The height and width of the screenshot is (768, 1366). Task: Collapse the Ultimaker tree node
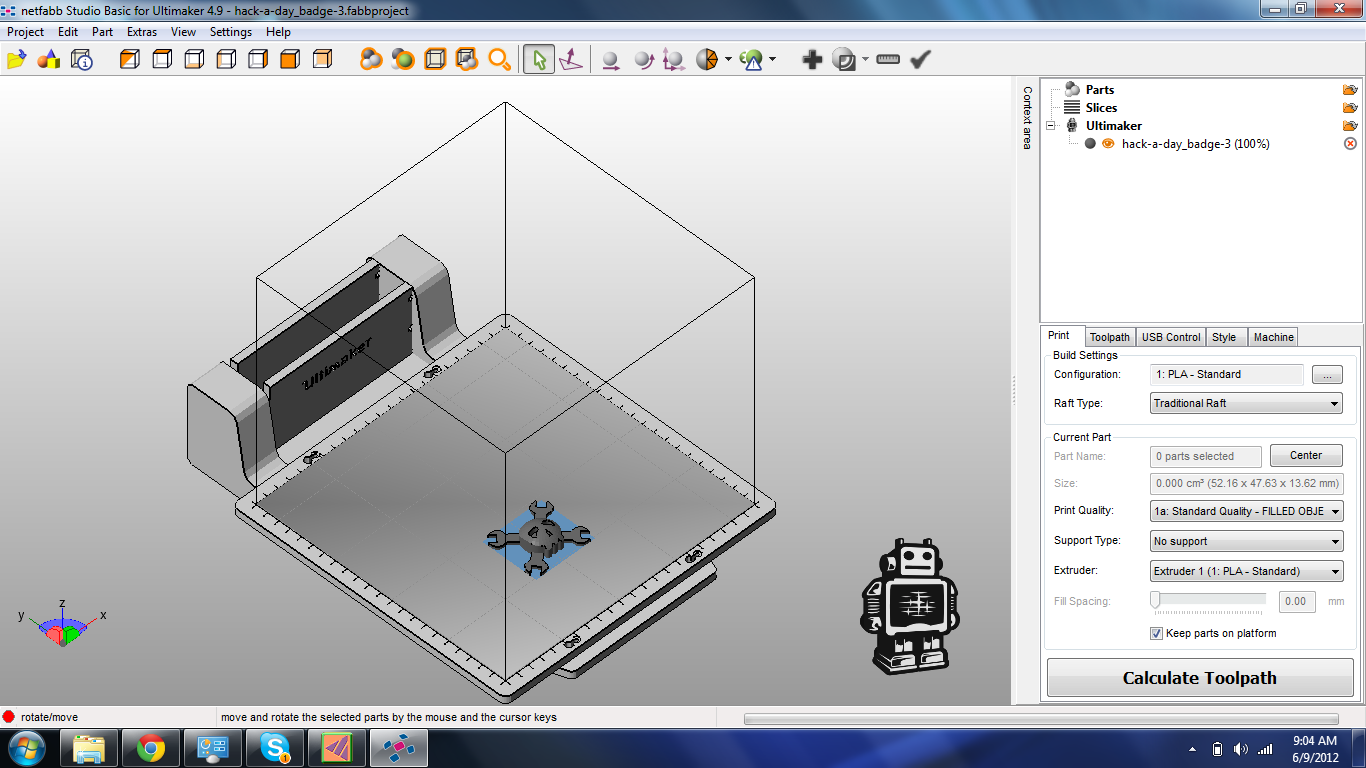pyautogui.click(x=1051, y=126)
